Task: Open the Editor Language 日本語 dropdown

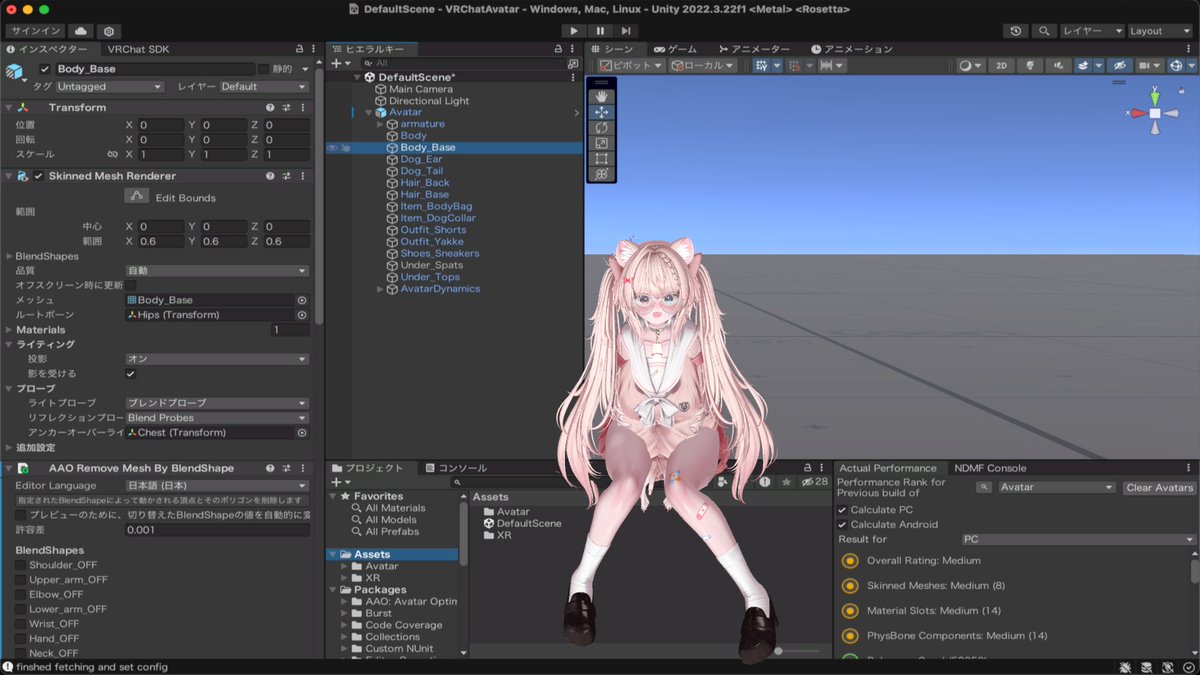Action: 217,485
